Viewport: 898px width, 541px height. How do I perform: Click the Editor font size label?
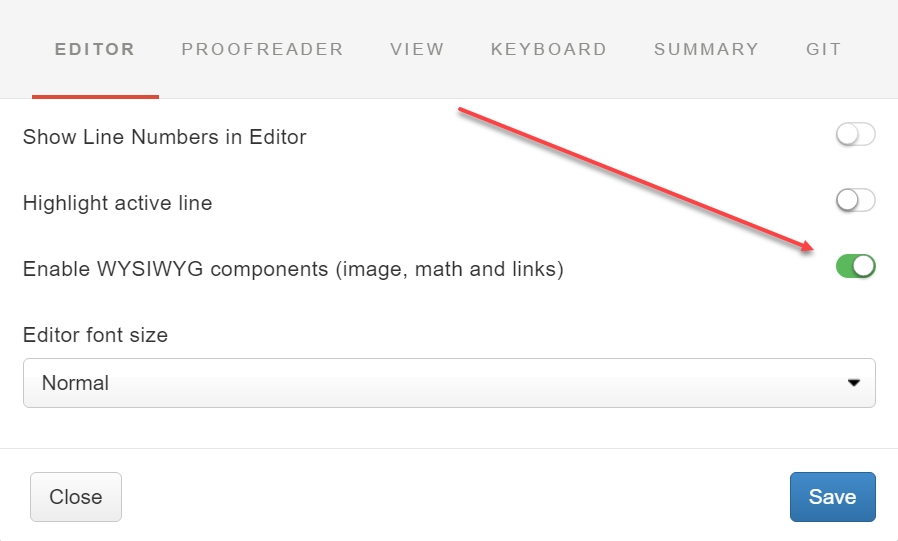[95, 336]
